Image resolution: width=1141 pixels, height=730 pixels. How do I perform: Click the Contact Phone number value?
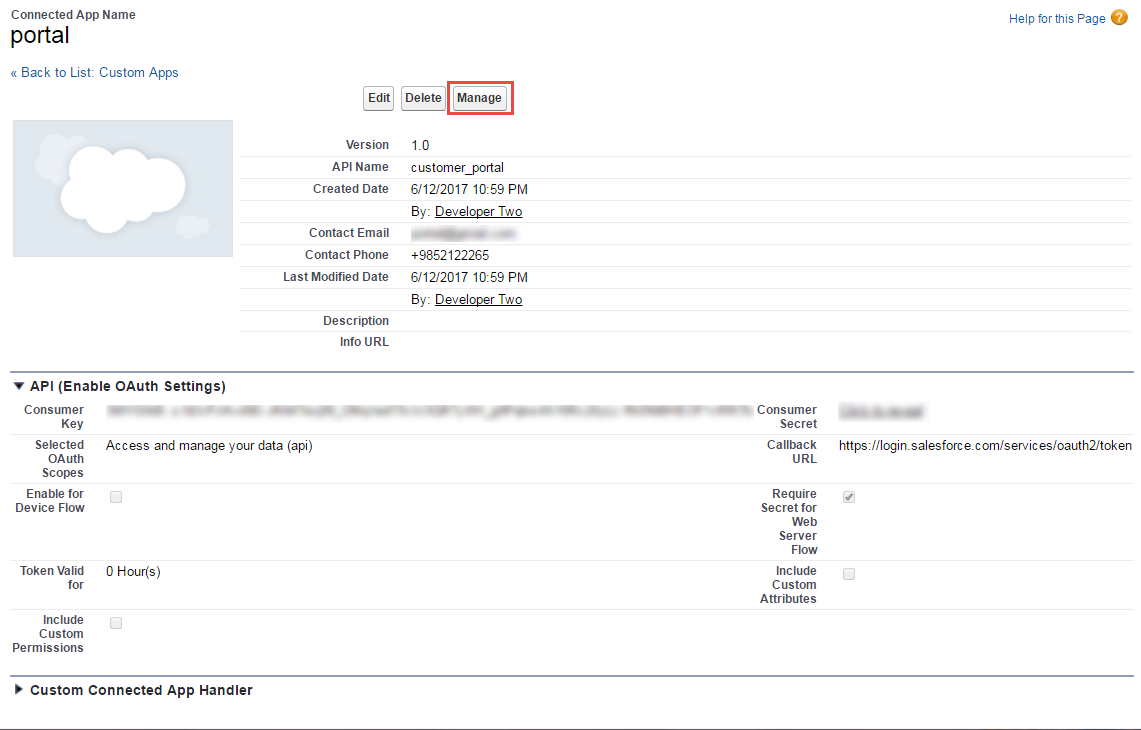point(450,255)
